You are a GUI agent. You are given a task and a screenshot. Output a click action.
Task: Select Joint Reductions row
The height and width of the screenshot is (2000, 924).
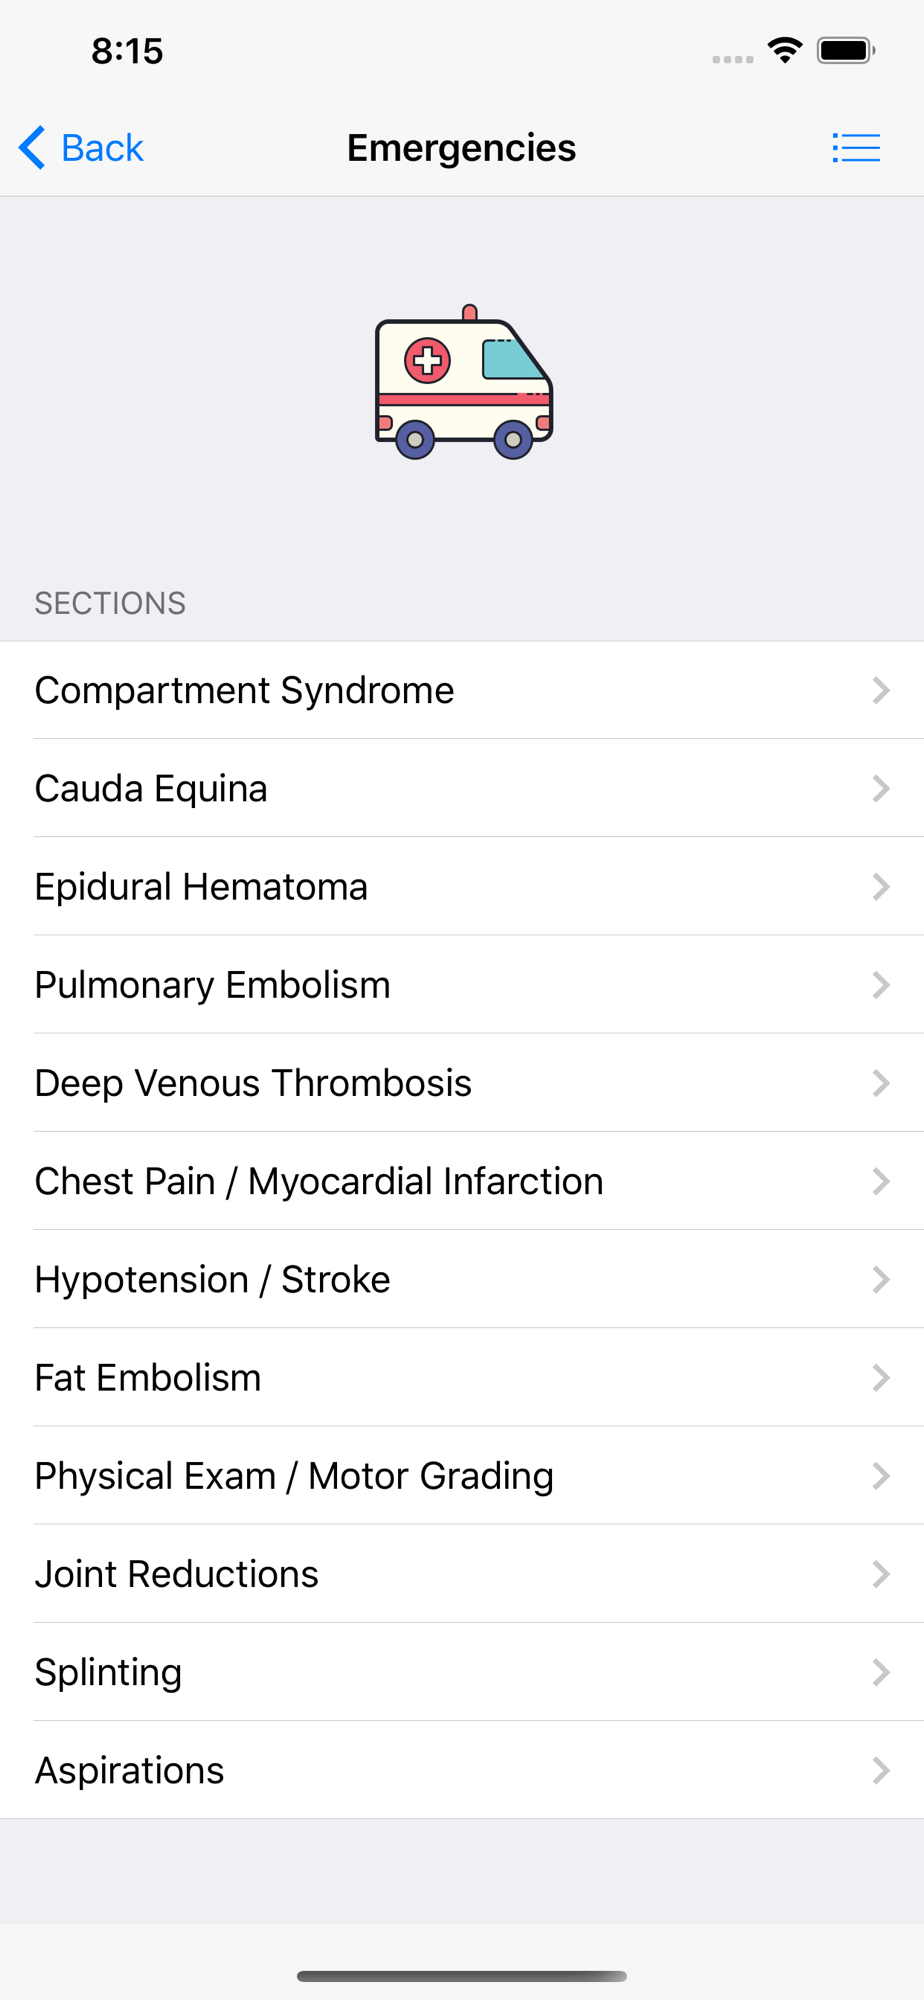[x=462, y=1573]
